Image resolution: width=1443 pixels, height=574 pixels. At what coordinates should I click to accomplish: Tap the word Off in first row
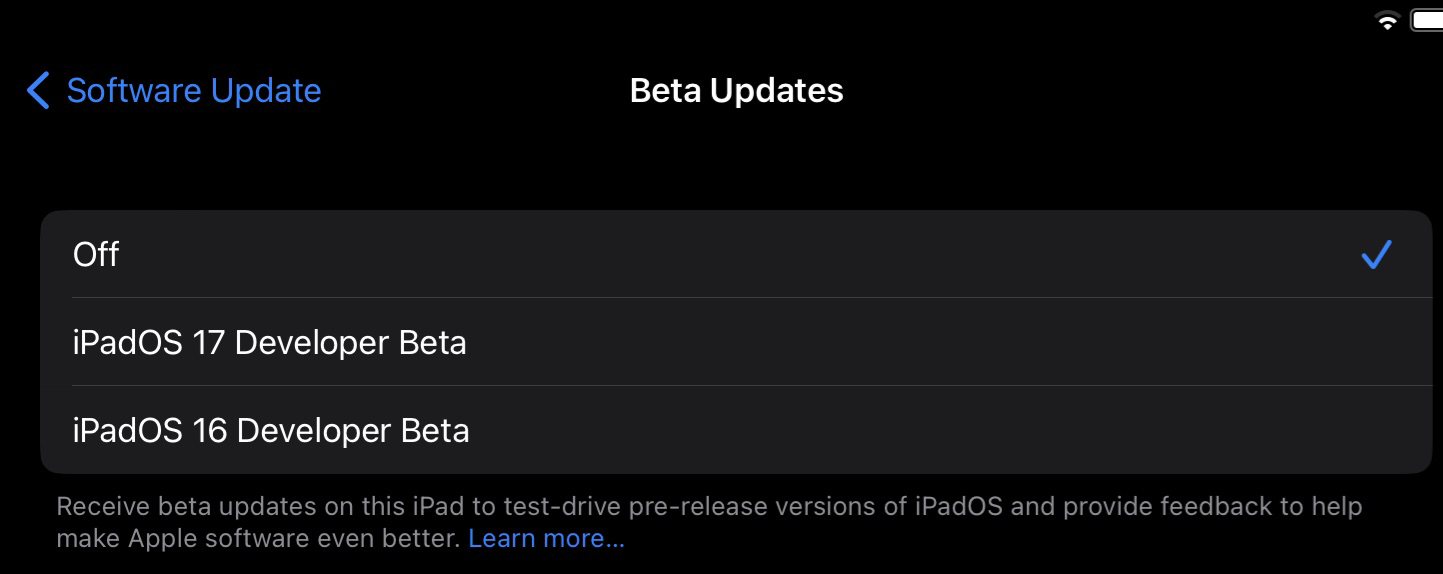96,254
